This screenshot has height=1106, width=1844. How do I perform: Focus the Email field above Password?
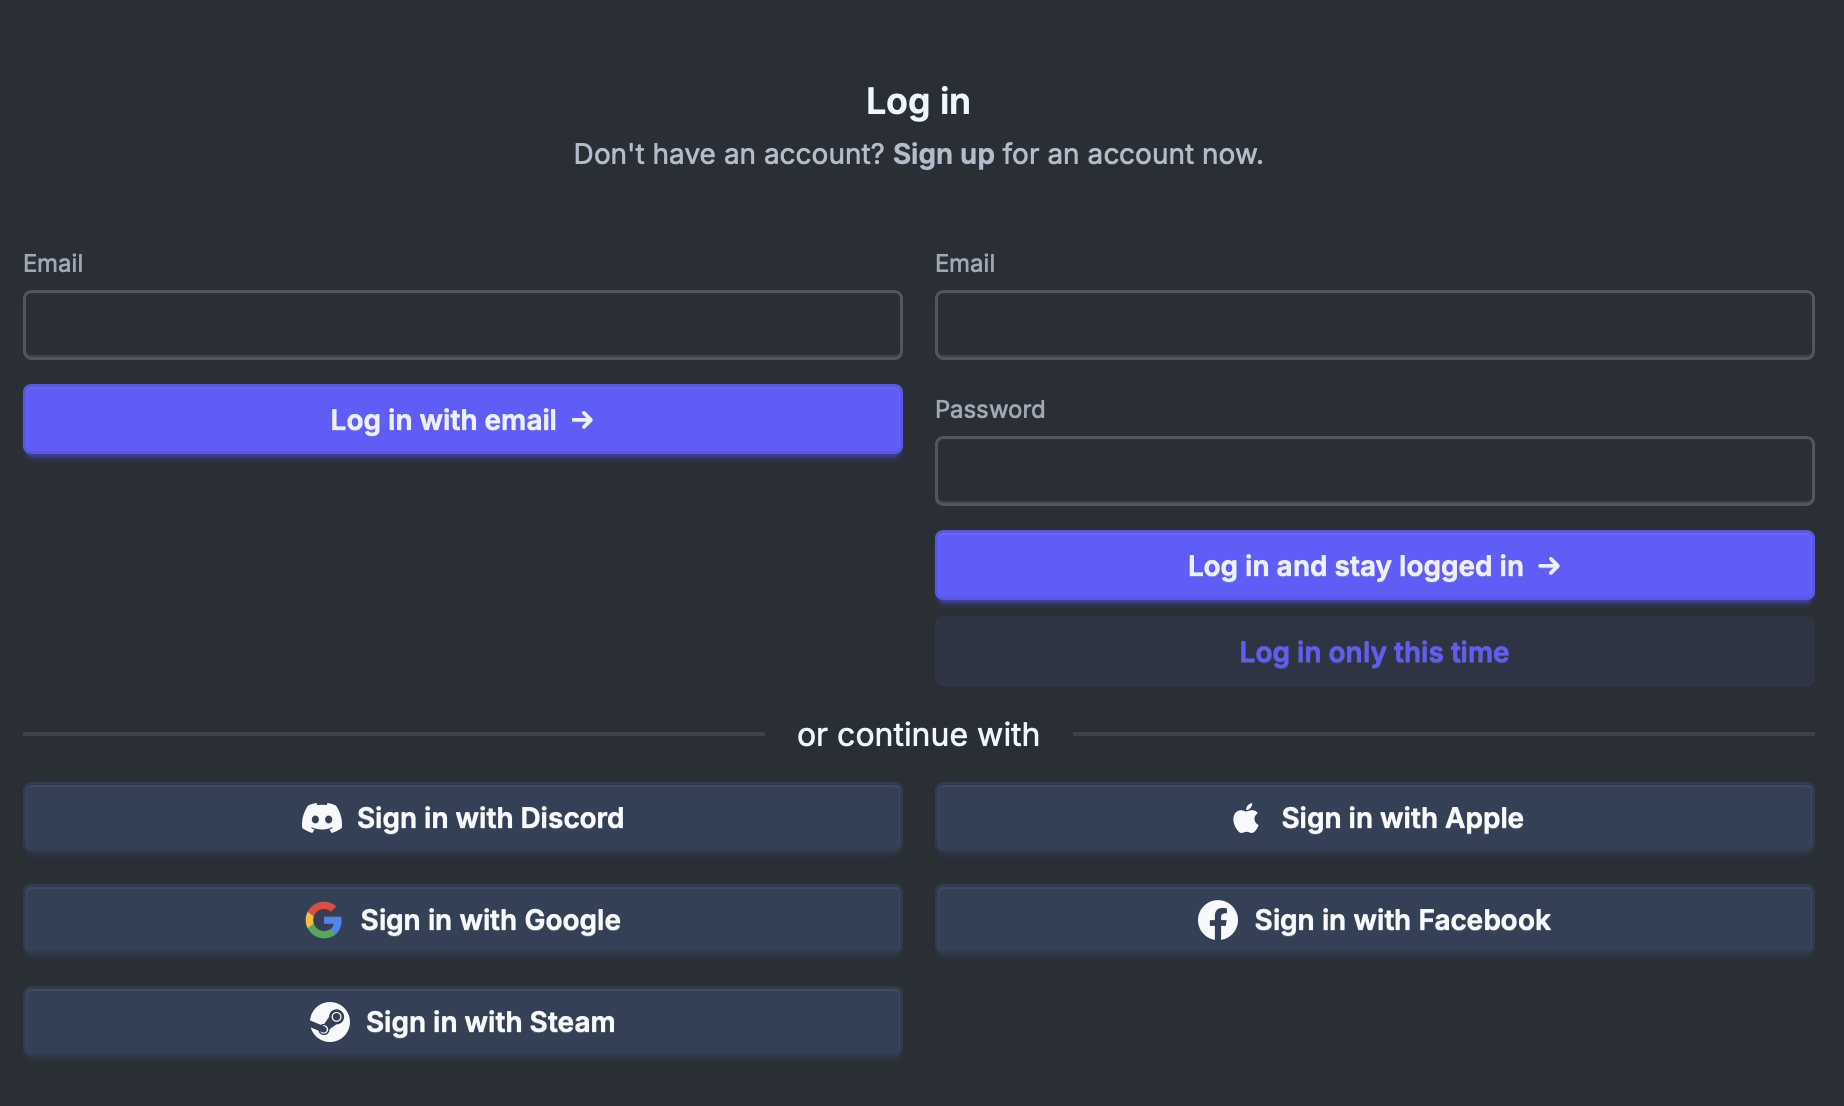tap(1374, 325)
